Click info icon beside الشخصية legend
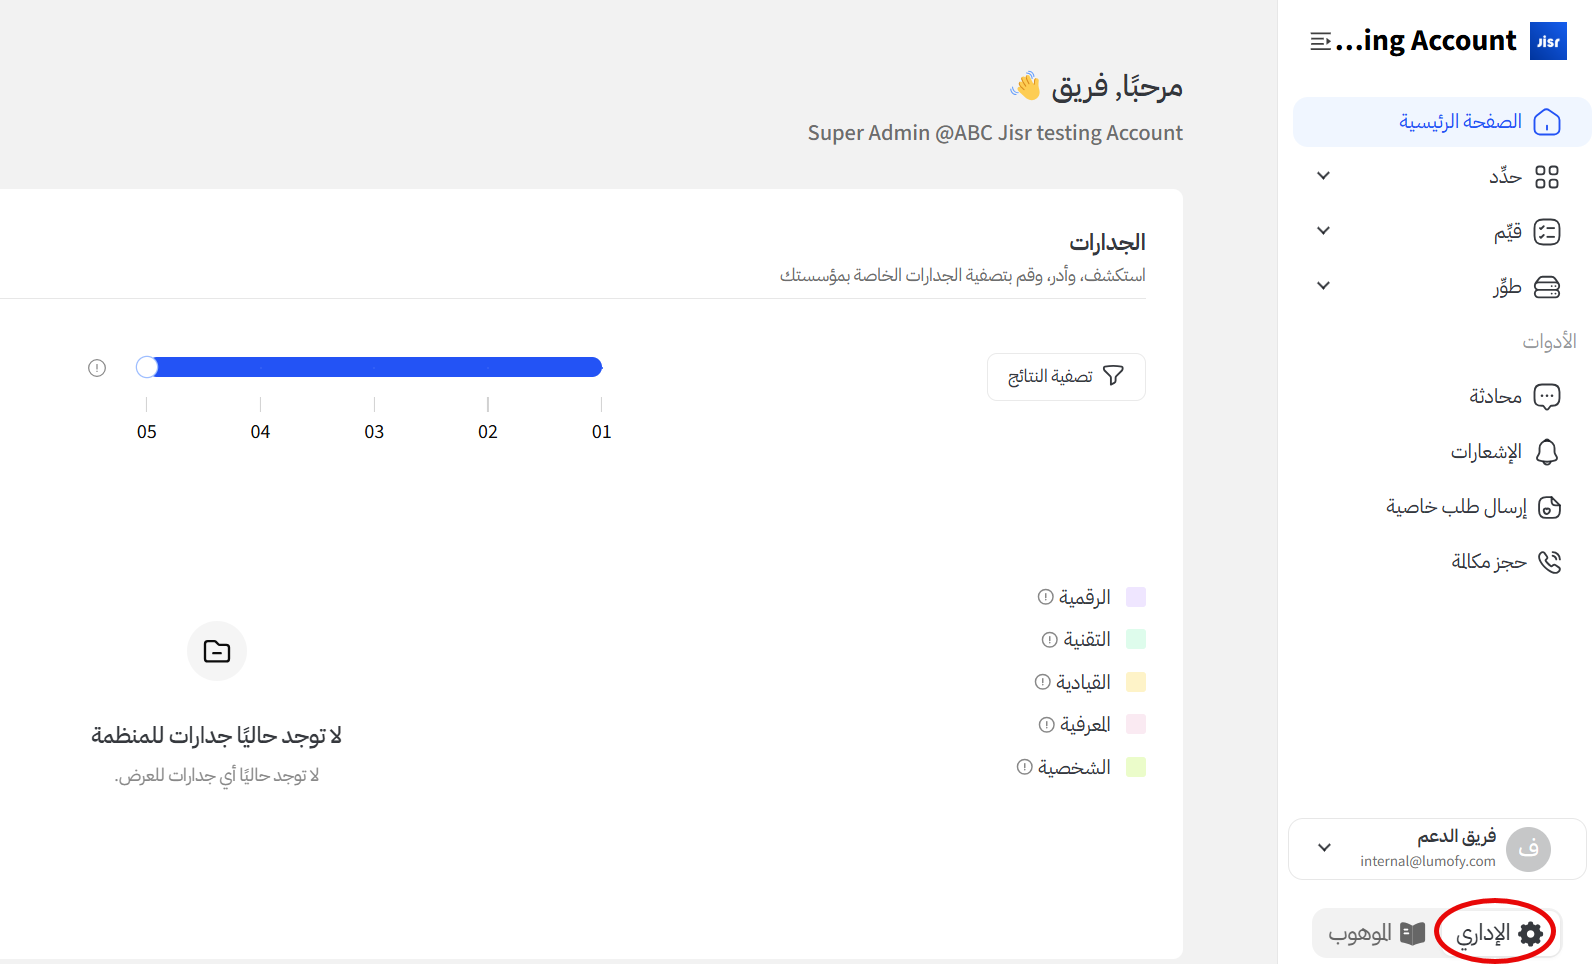 [x=1024, y=767]
